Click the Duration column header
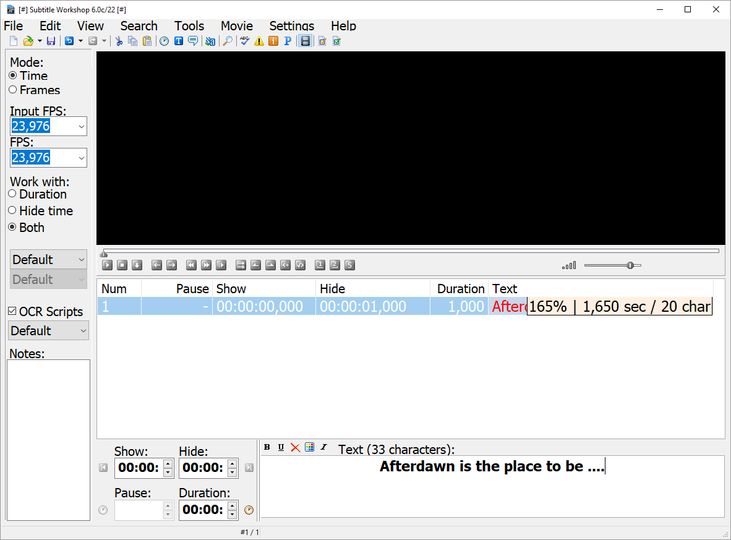 click(x=460, y=289)
